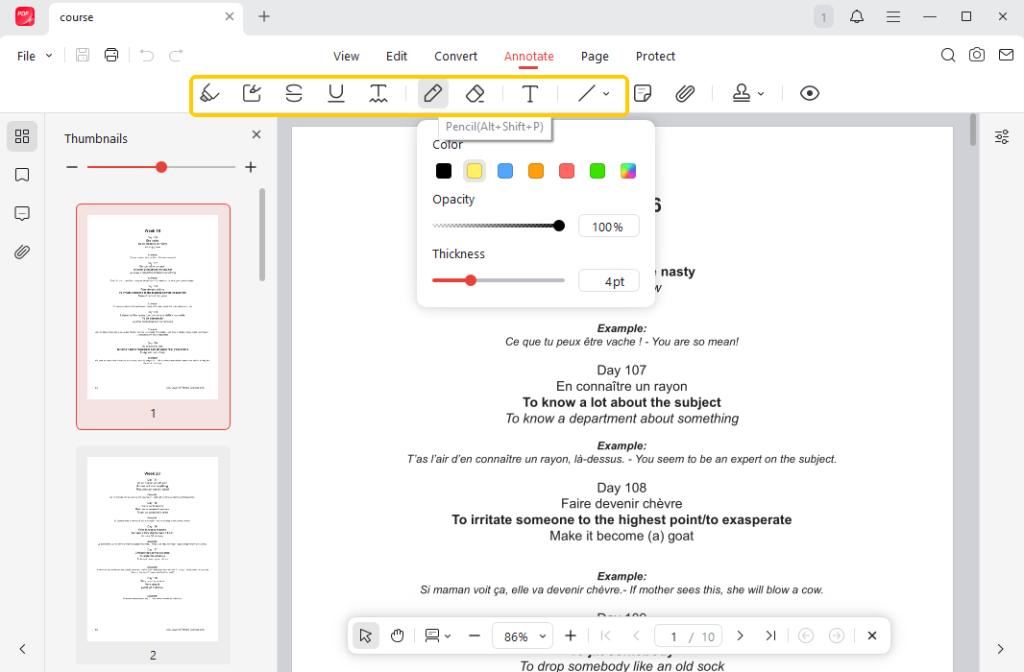This screenshot has height=672, width=1024.
Task: Click the Email envelope icon
Action: point(1006,55)
